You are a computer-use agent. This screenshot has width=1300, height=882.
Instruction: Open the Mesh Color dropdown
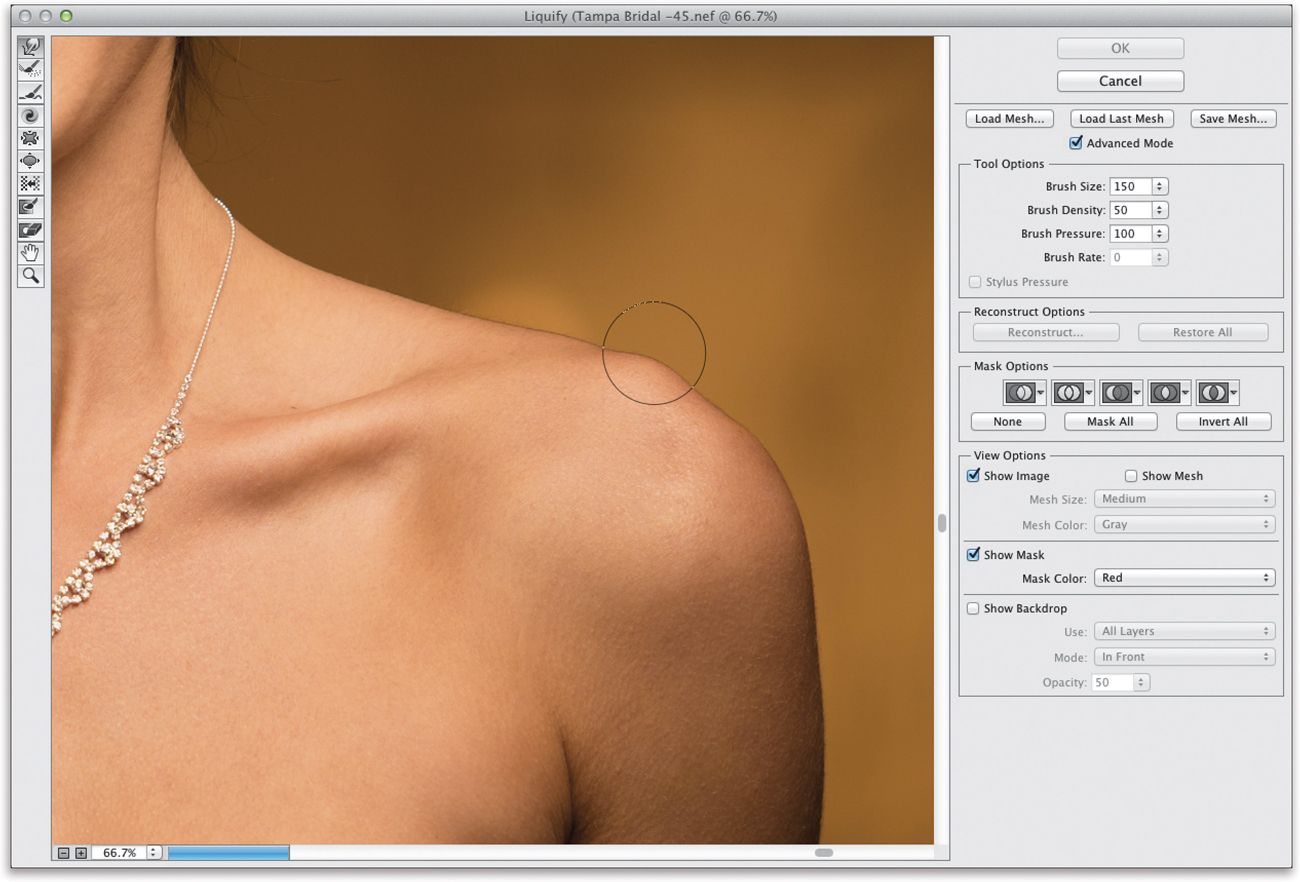coord(1185,524)
